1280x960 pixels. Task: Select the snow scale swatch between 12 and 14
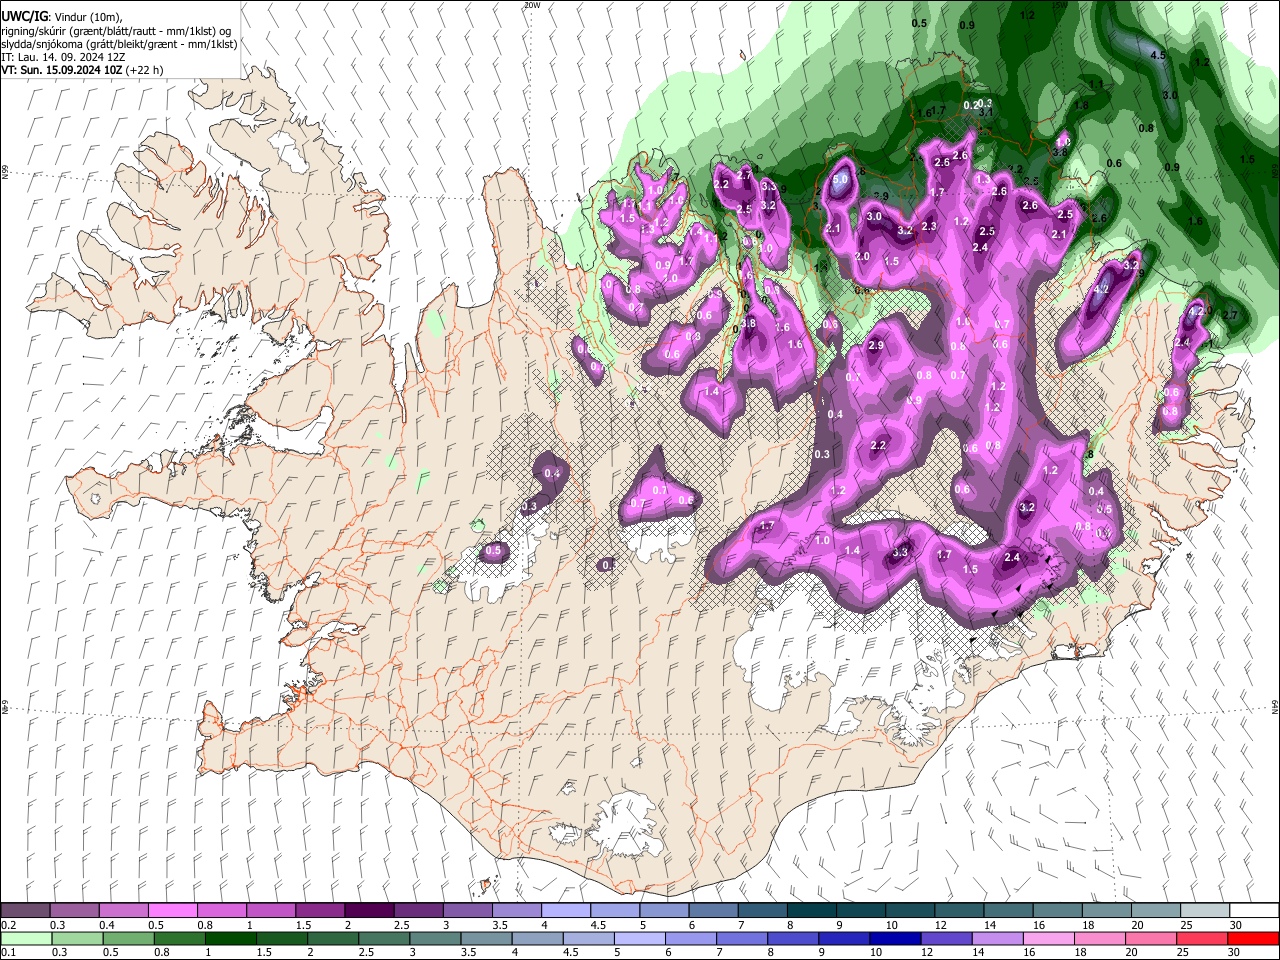958,910
